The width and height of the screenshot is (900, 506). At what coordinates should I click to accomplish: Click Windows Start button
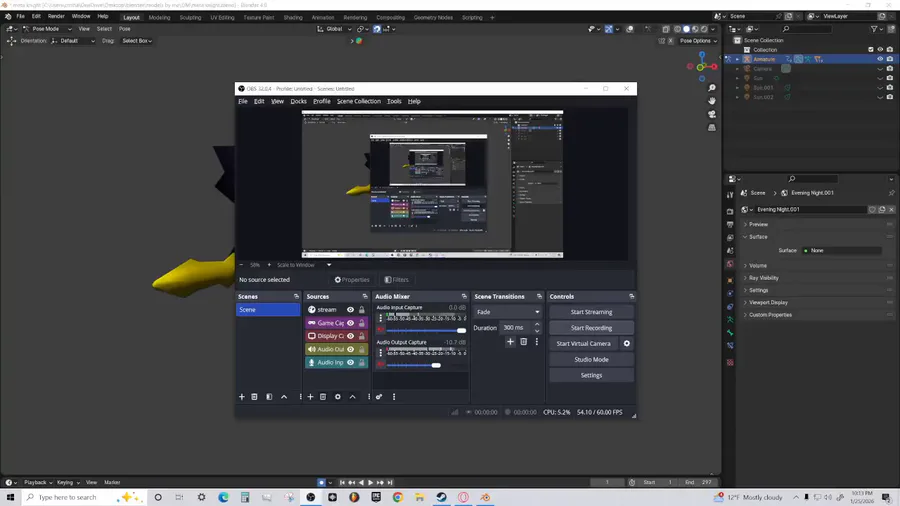tap(10, 497)
